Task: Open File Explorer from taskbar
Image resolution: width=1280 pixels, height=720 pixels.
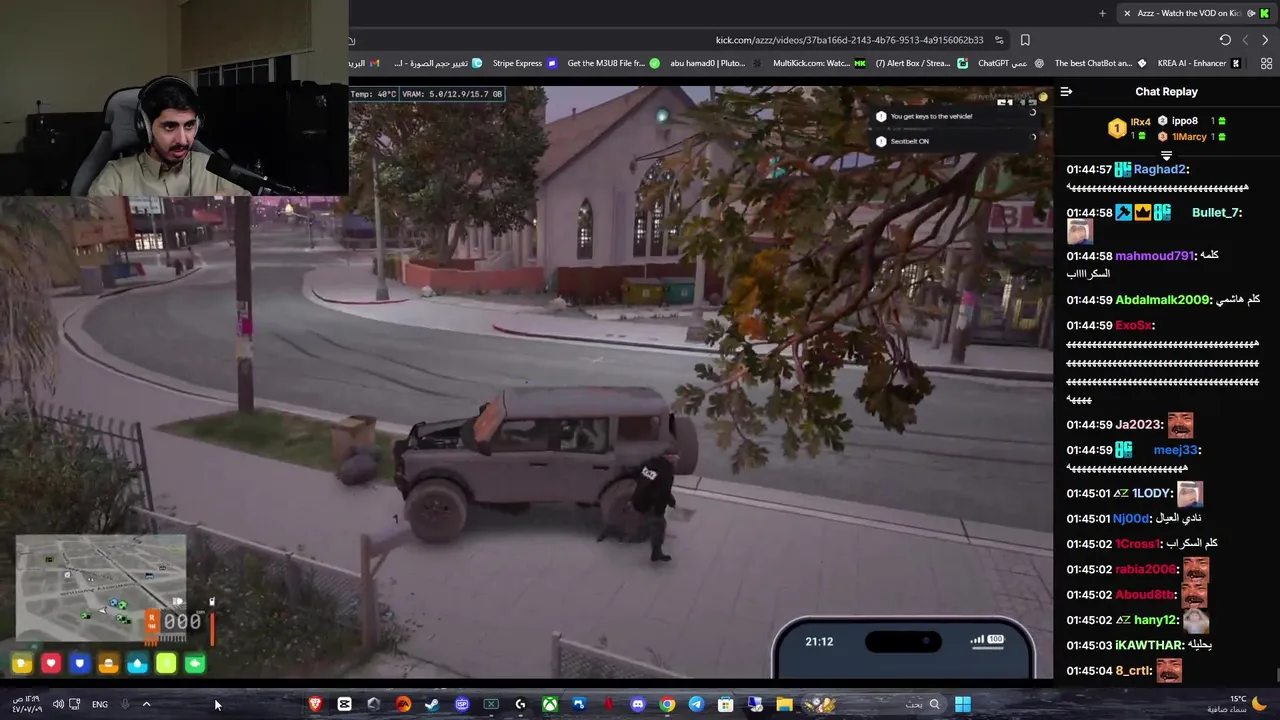Action: point(784,704)
